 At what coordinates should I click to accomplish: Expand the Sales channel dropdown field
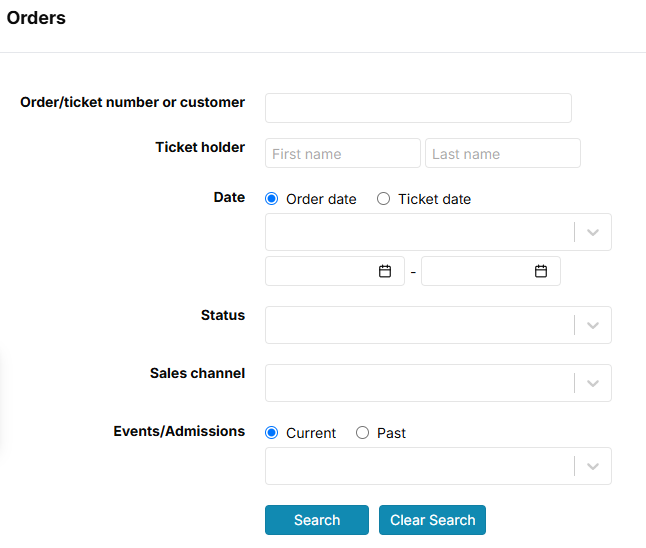point(438,383)
